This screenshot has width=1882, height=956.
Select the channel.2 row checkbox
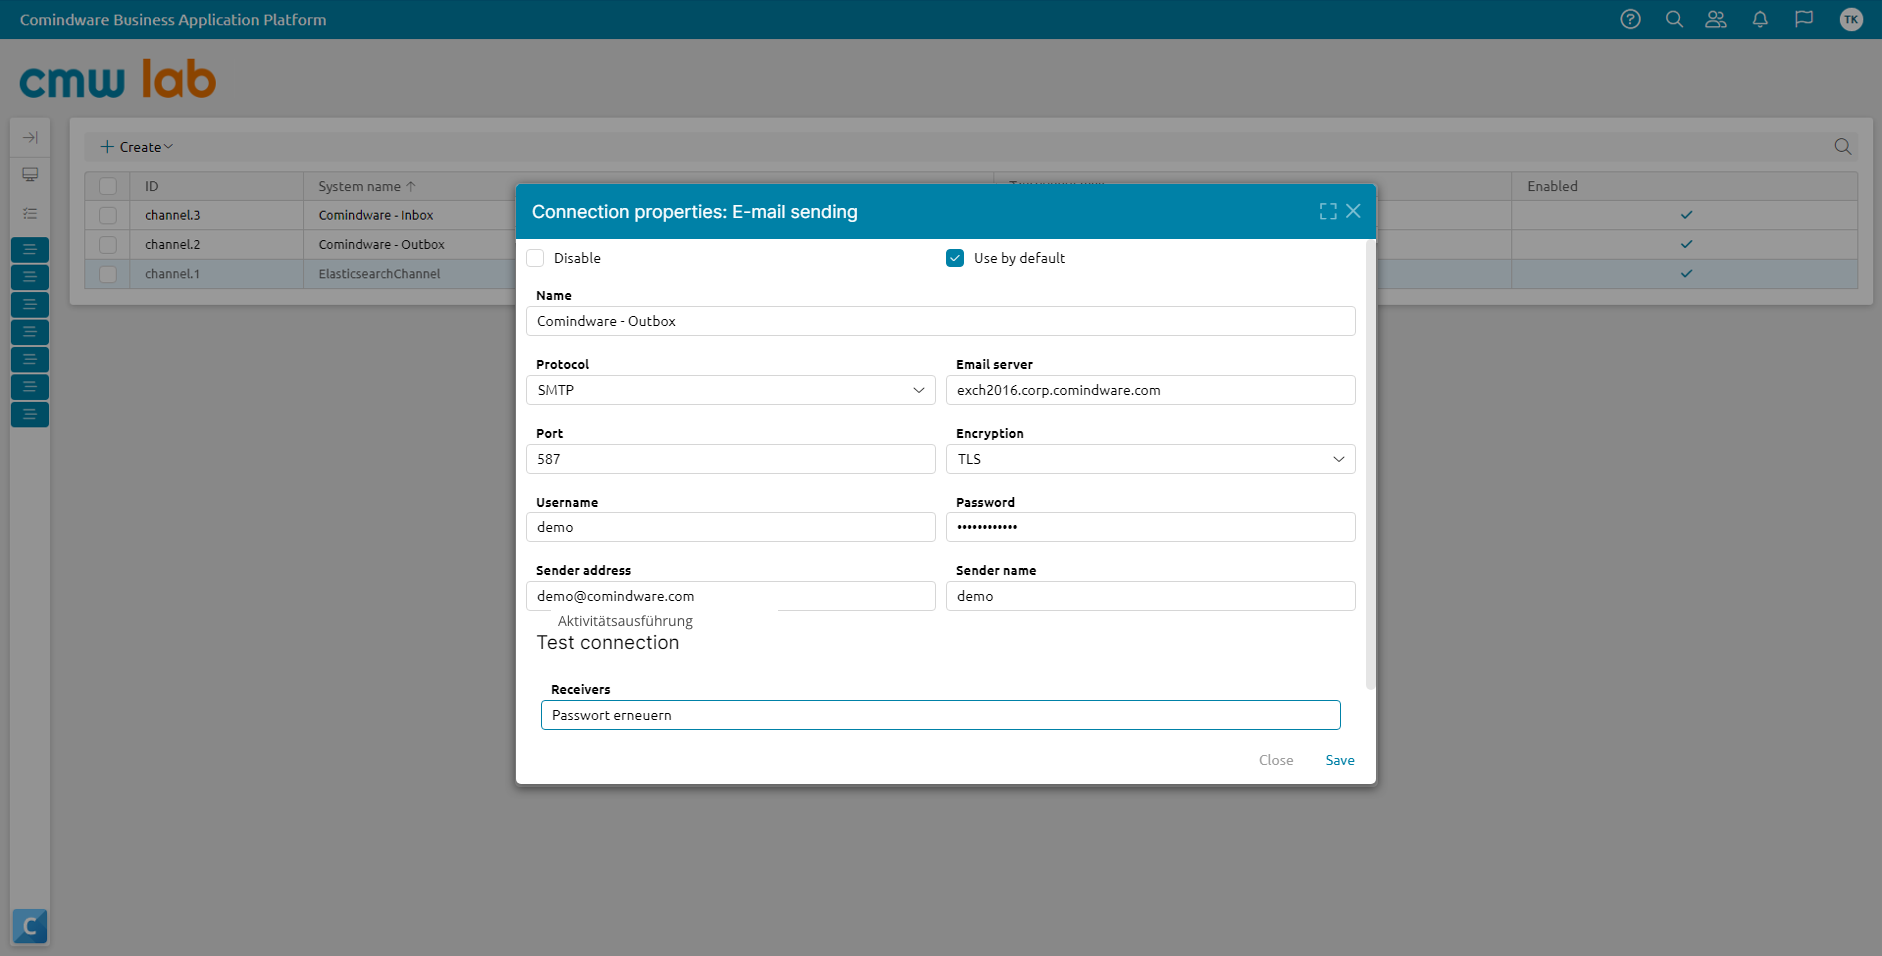pos(108,244)
